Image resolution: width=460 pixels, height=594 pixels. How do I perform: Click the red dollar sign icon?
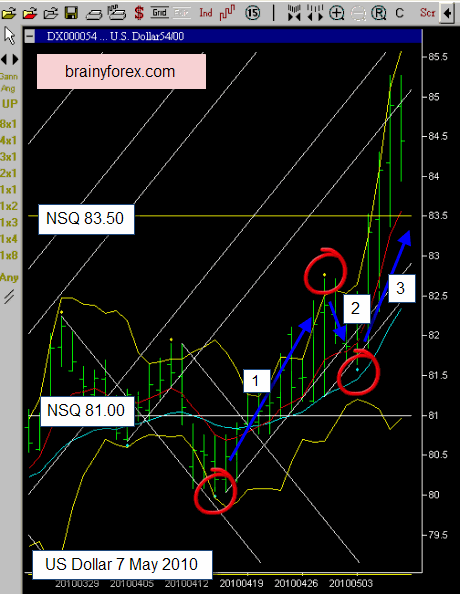(x=139, y=13)
